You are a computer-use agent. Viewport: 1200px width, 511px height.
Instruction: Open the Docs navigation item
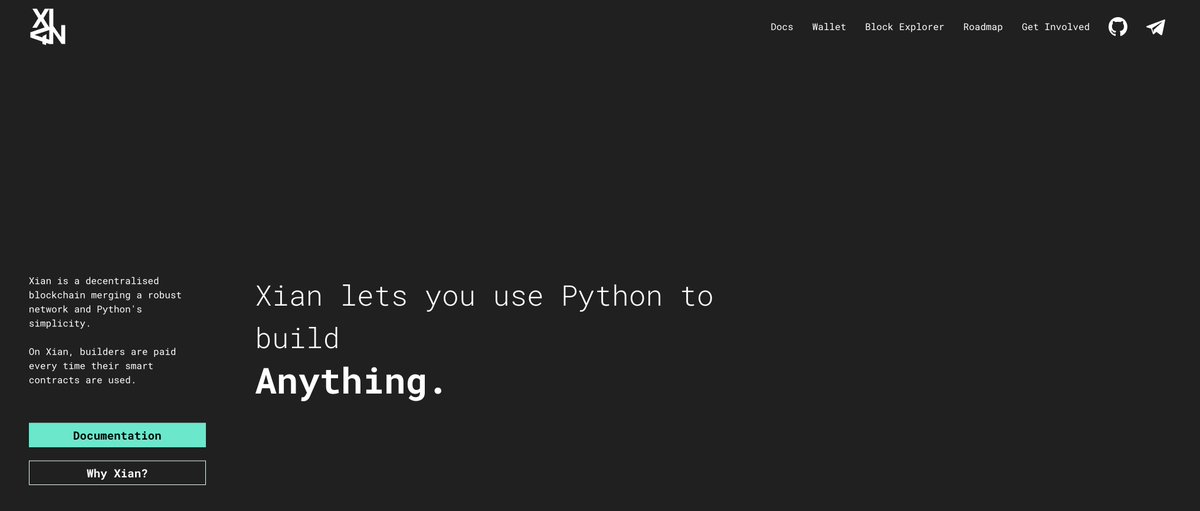pos(782,27)
